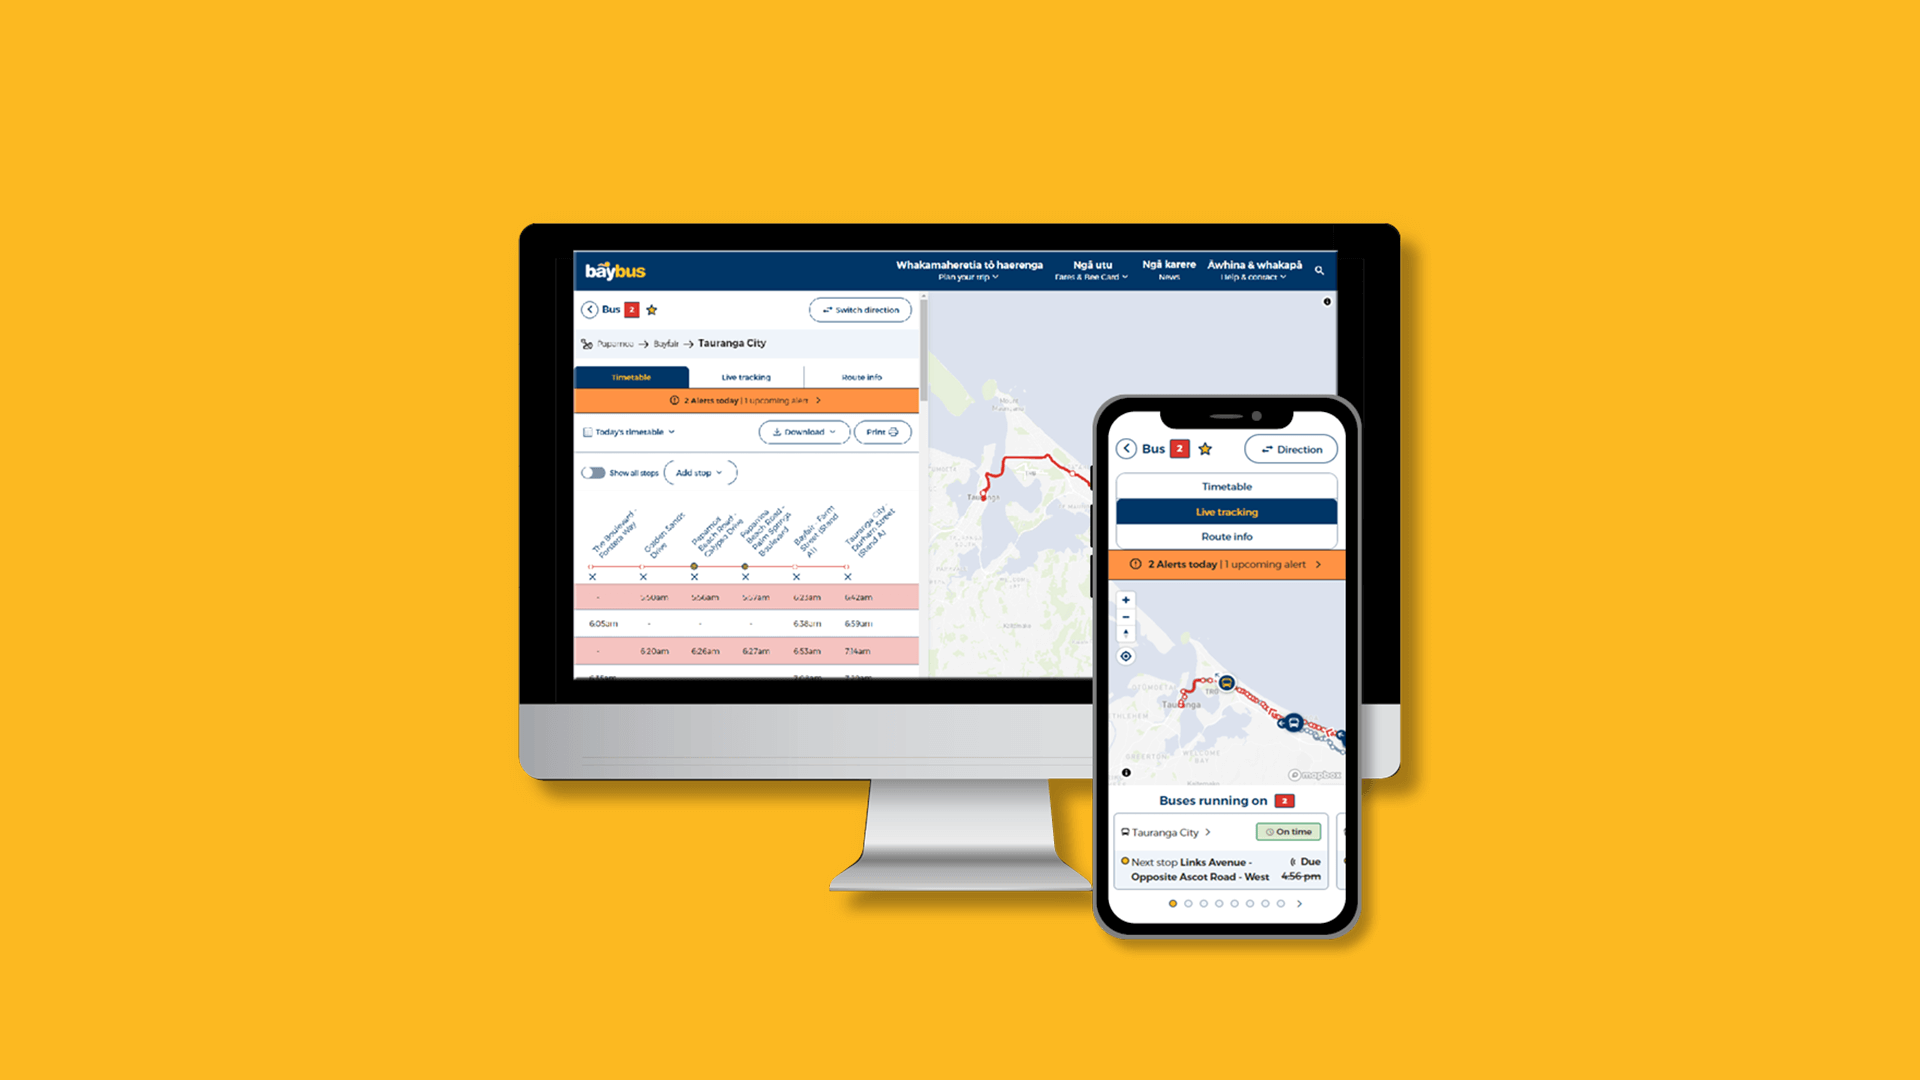Toggle Show all stops switch
This screenshot has height=1080, width=1920.
(592, 472)
